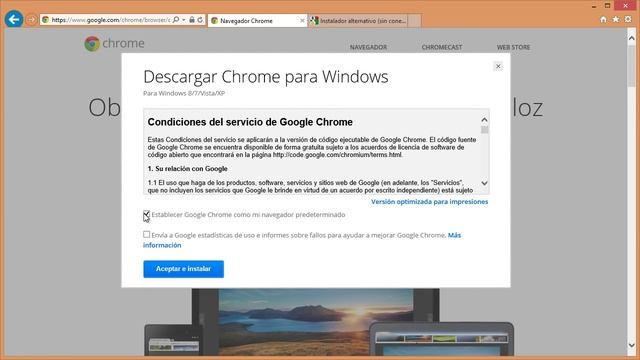Screen dimensions: 640x360
Task: Click the 'Condiciones del servicio de Google Chrome' heading
Action: (250, 122)
